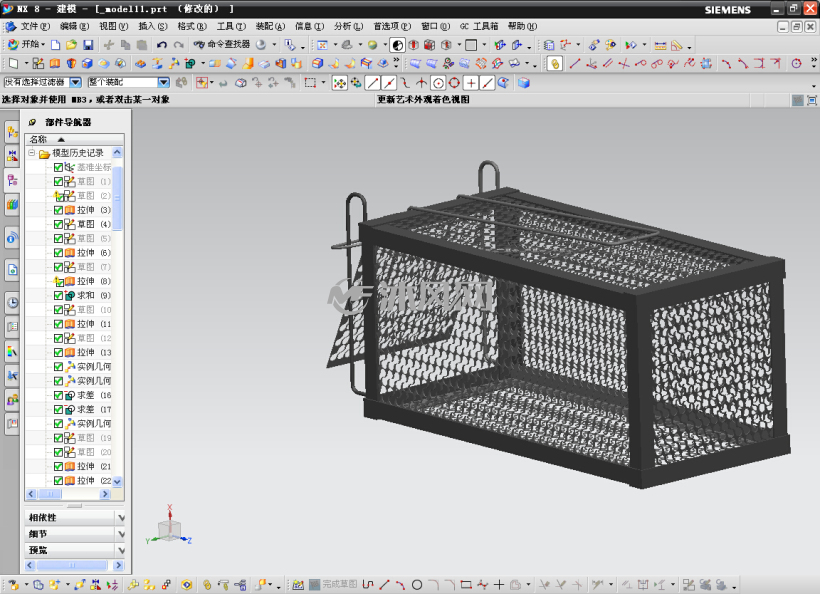Click the Save icon in the standard toolbar
The image size is (820, 594).
pos(88,45)
